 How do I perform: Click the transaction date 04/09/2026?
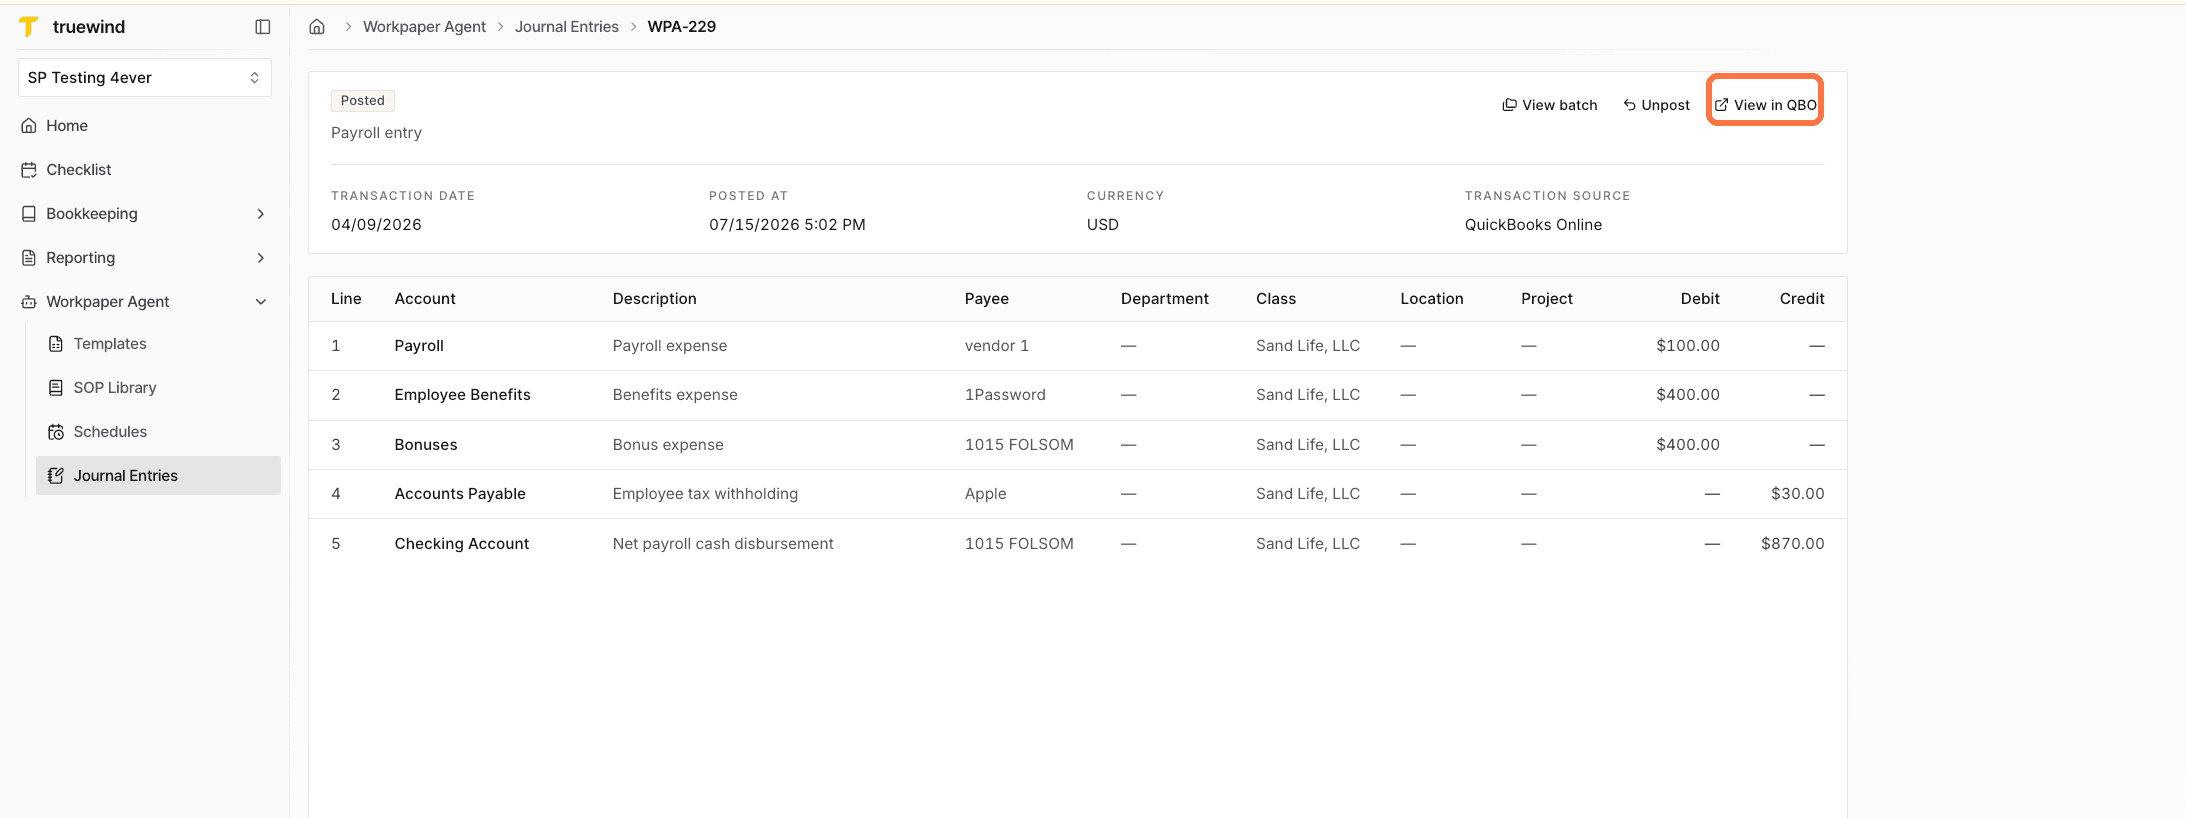377,225
